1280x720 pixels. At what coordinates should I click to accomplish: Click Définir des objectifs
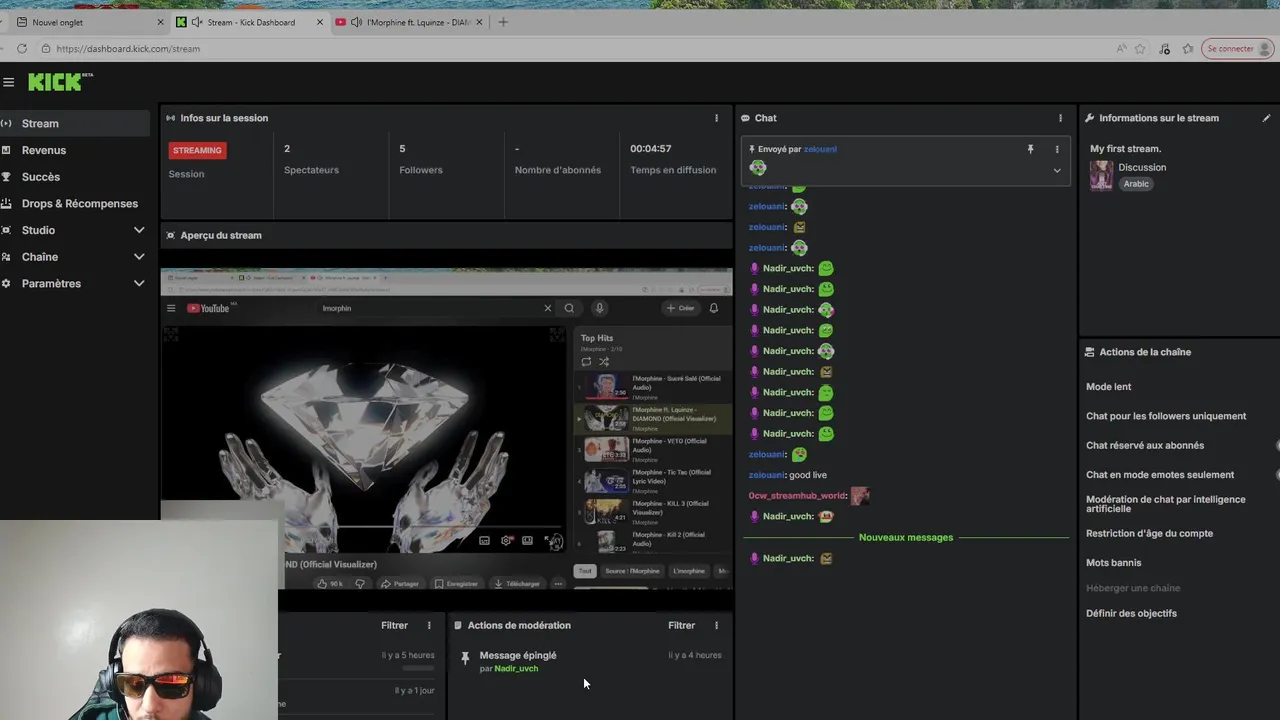1131,613
